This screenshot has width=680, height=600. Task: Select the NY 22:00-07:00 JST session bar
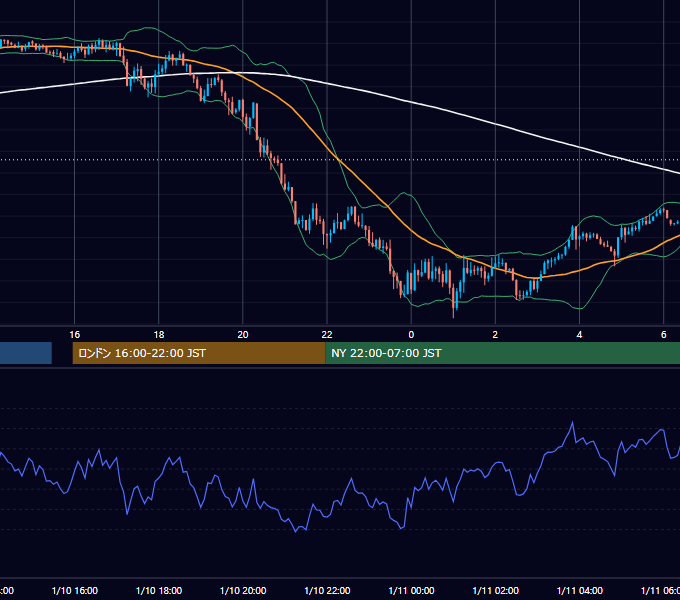(x=502, y=353)
